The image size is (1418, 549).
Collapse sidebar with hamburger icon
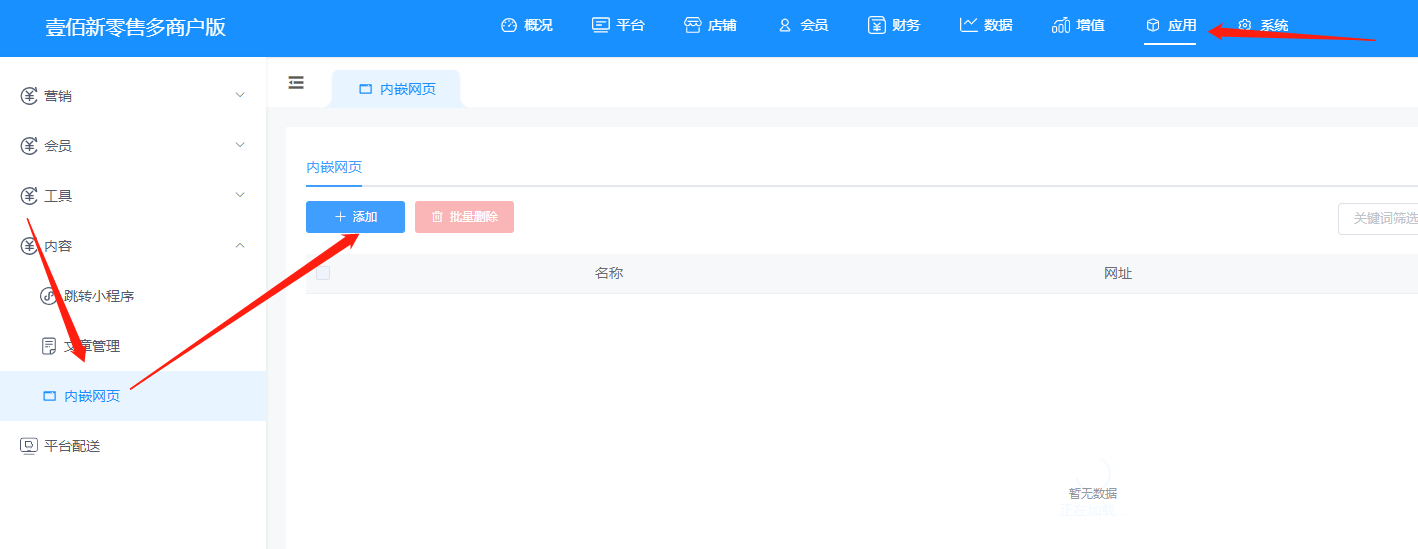[296, 83]
